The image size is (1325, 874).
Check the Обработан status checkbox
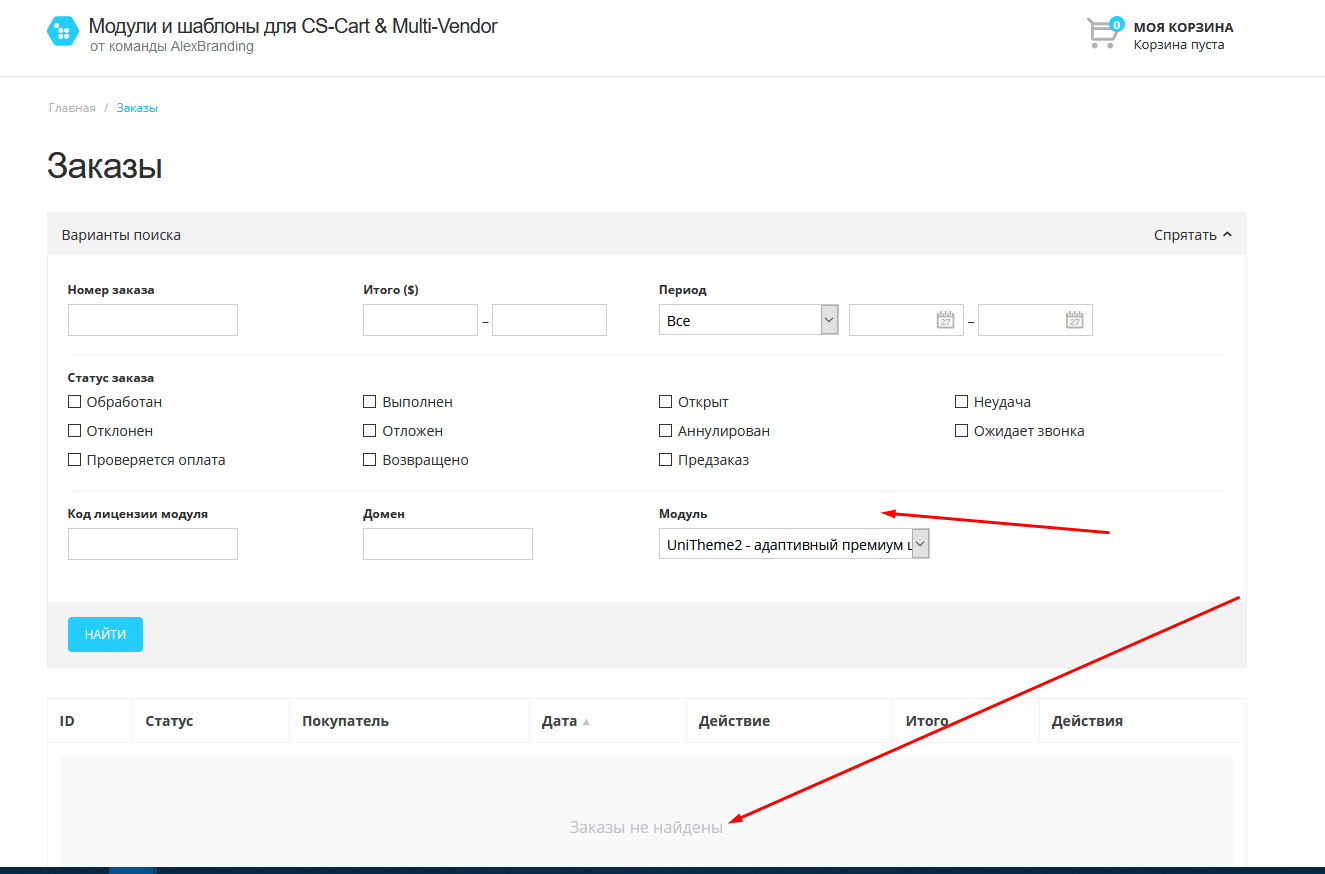[x=74, y=402]
